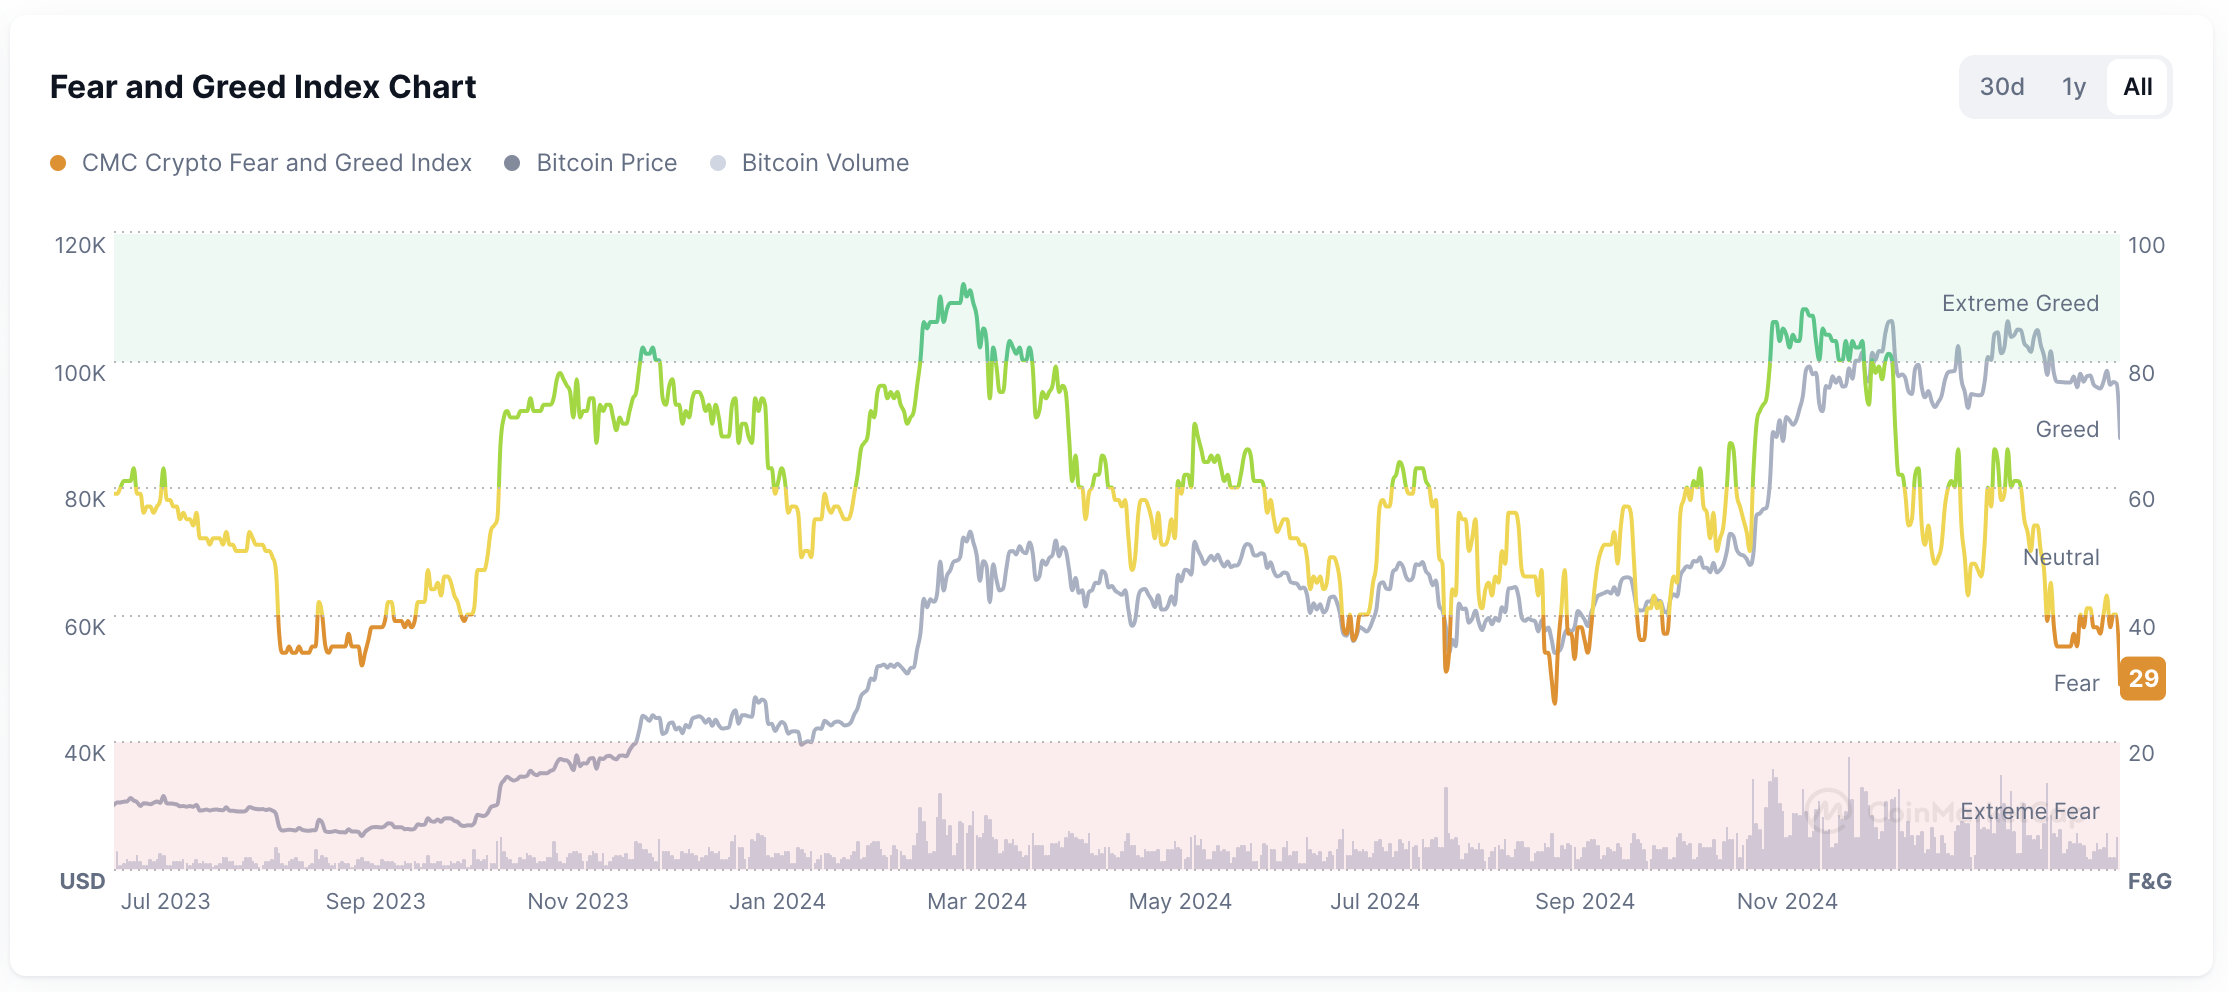Toggle the Bitcoin Volume legend item
2228x992 pixels.
point(825,163)
